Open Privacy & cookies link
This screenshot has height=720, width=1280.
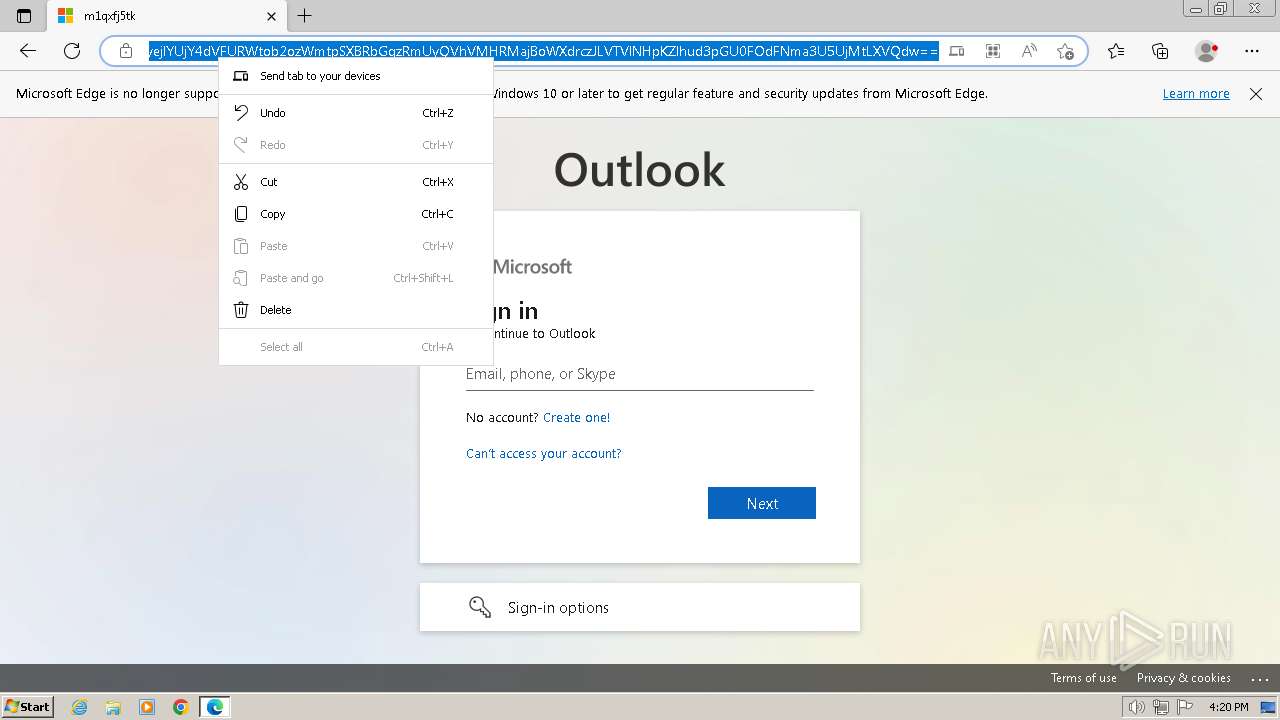coord(1184,678)
